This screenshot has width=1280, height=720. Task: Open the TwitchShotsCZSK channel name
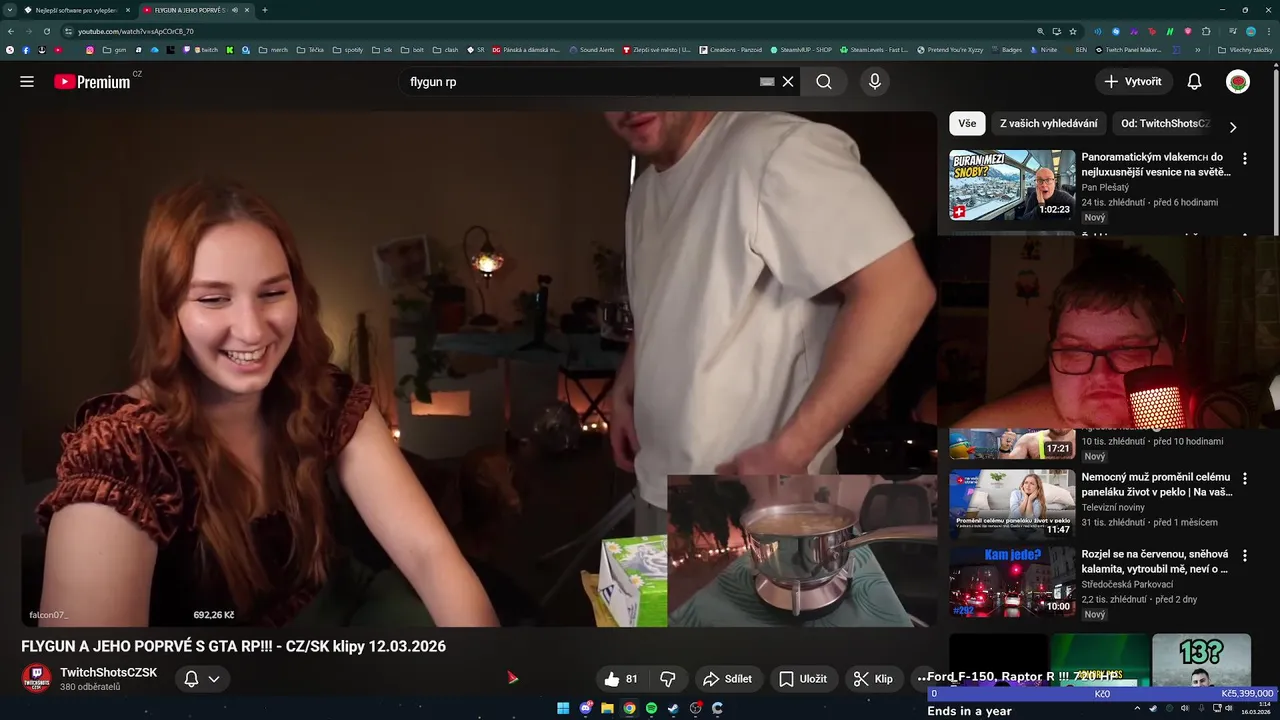click(x=108, y=673)
